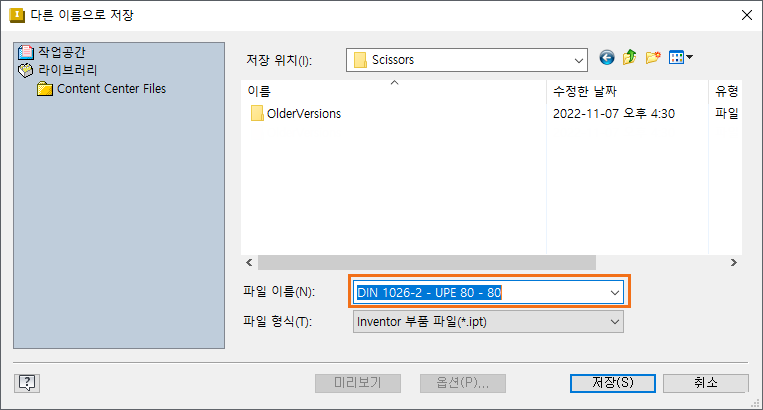Click the help question mark icon
Screen dimensions: 763x410
[x=27, y=383]
